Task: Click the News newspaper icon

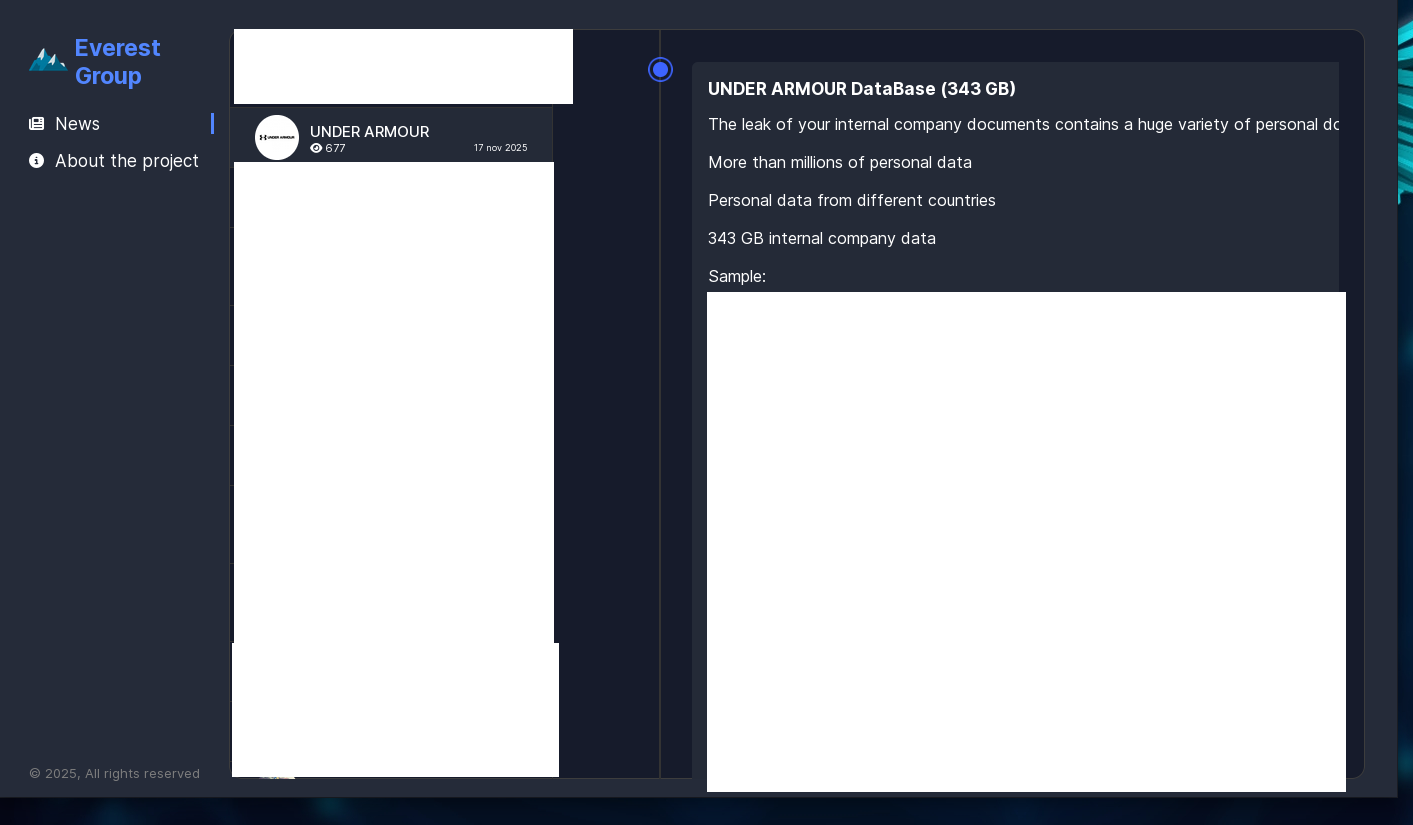Action: (x=37, y=124)
